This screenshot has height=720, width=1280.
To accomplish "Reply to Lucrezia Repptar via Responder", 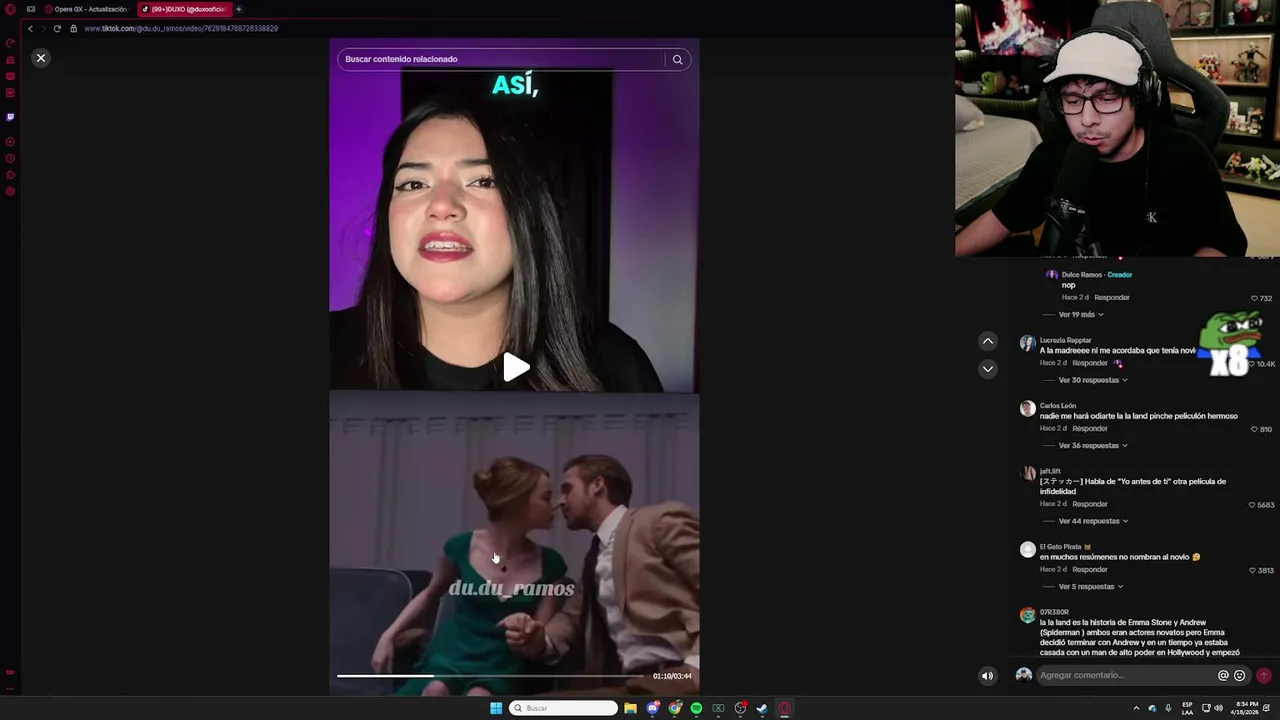I will [x=1090, y=363].
